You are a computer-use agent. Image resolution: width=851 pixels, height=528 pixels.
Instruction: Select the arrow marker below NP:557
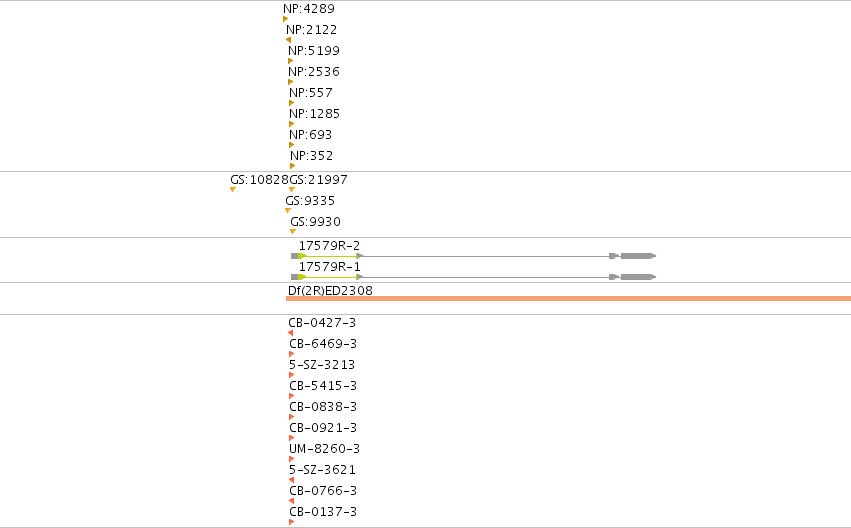click(x=291, y=103)
